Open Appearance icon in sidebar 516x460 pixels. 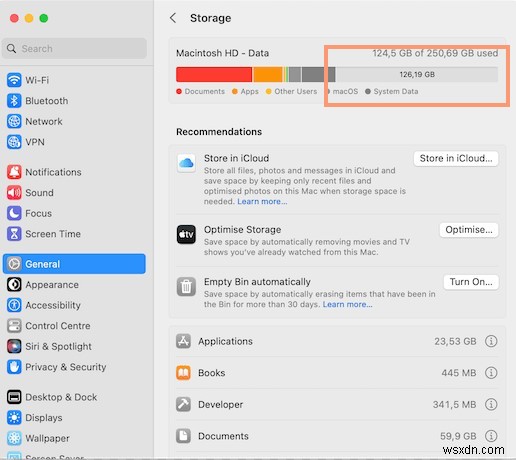tap(14, 285)
